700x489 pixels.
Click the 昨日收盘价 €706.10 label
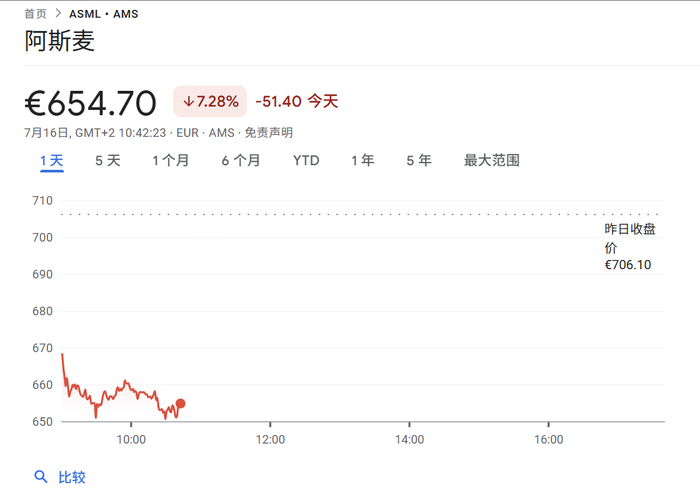pyautogui.click(x=629, y=247)
